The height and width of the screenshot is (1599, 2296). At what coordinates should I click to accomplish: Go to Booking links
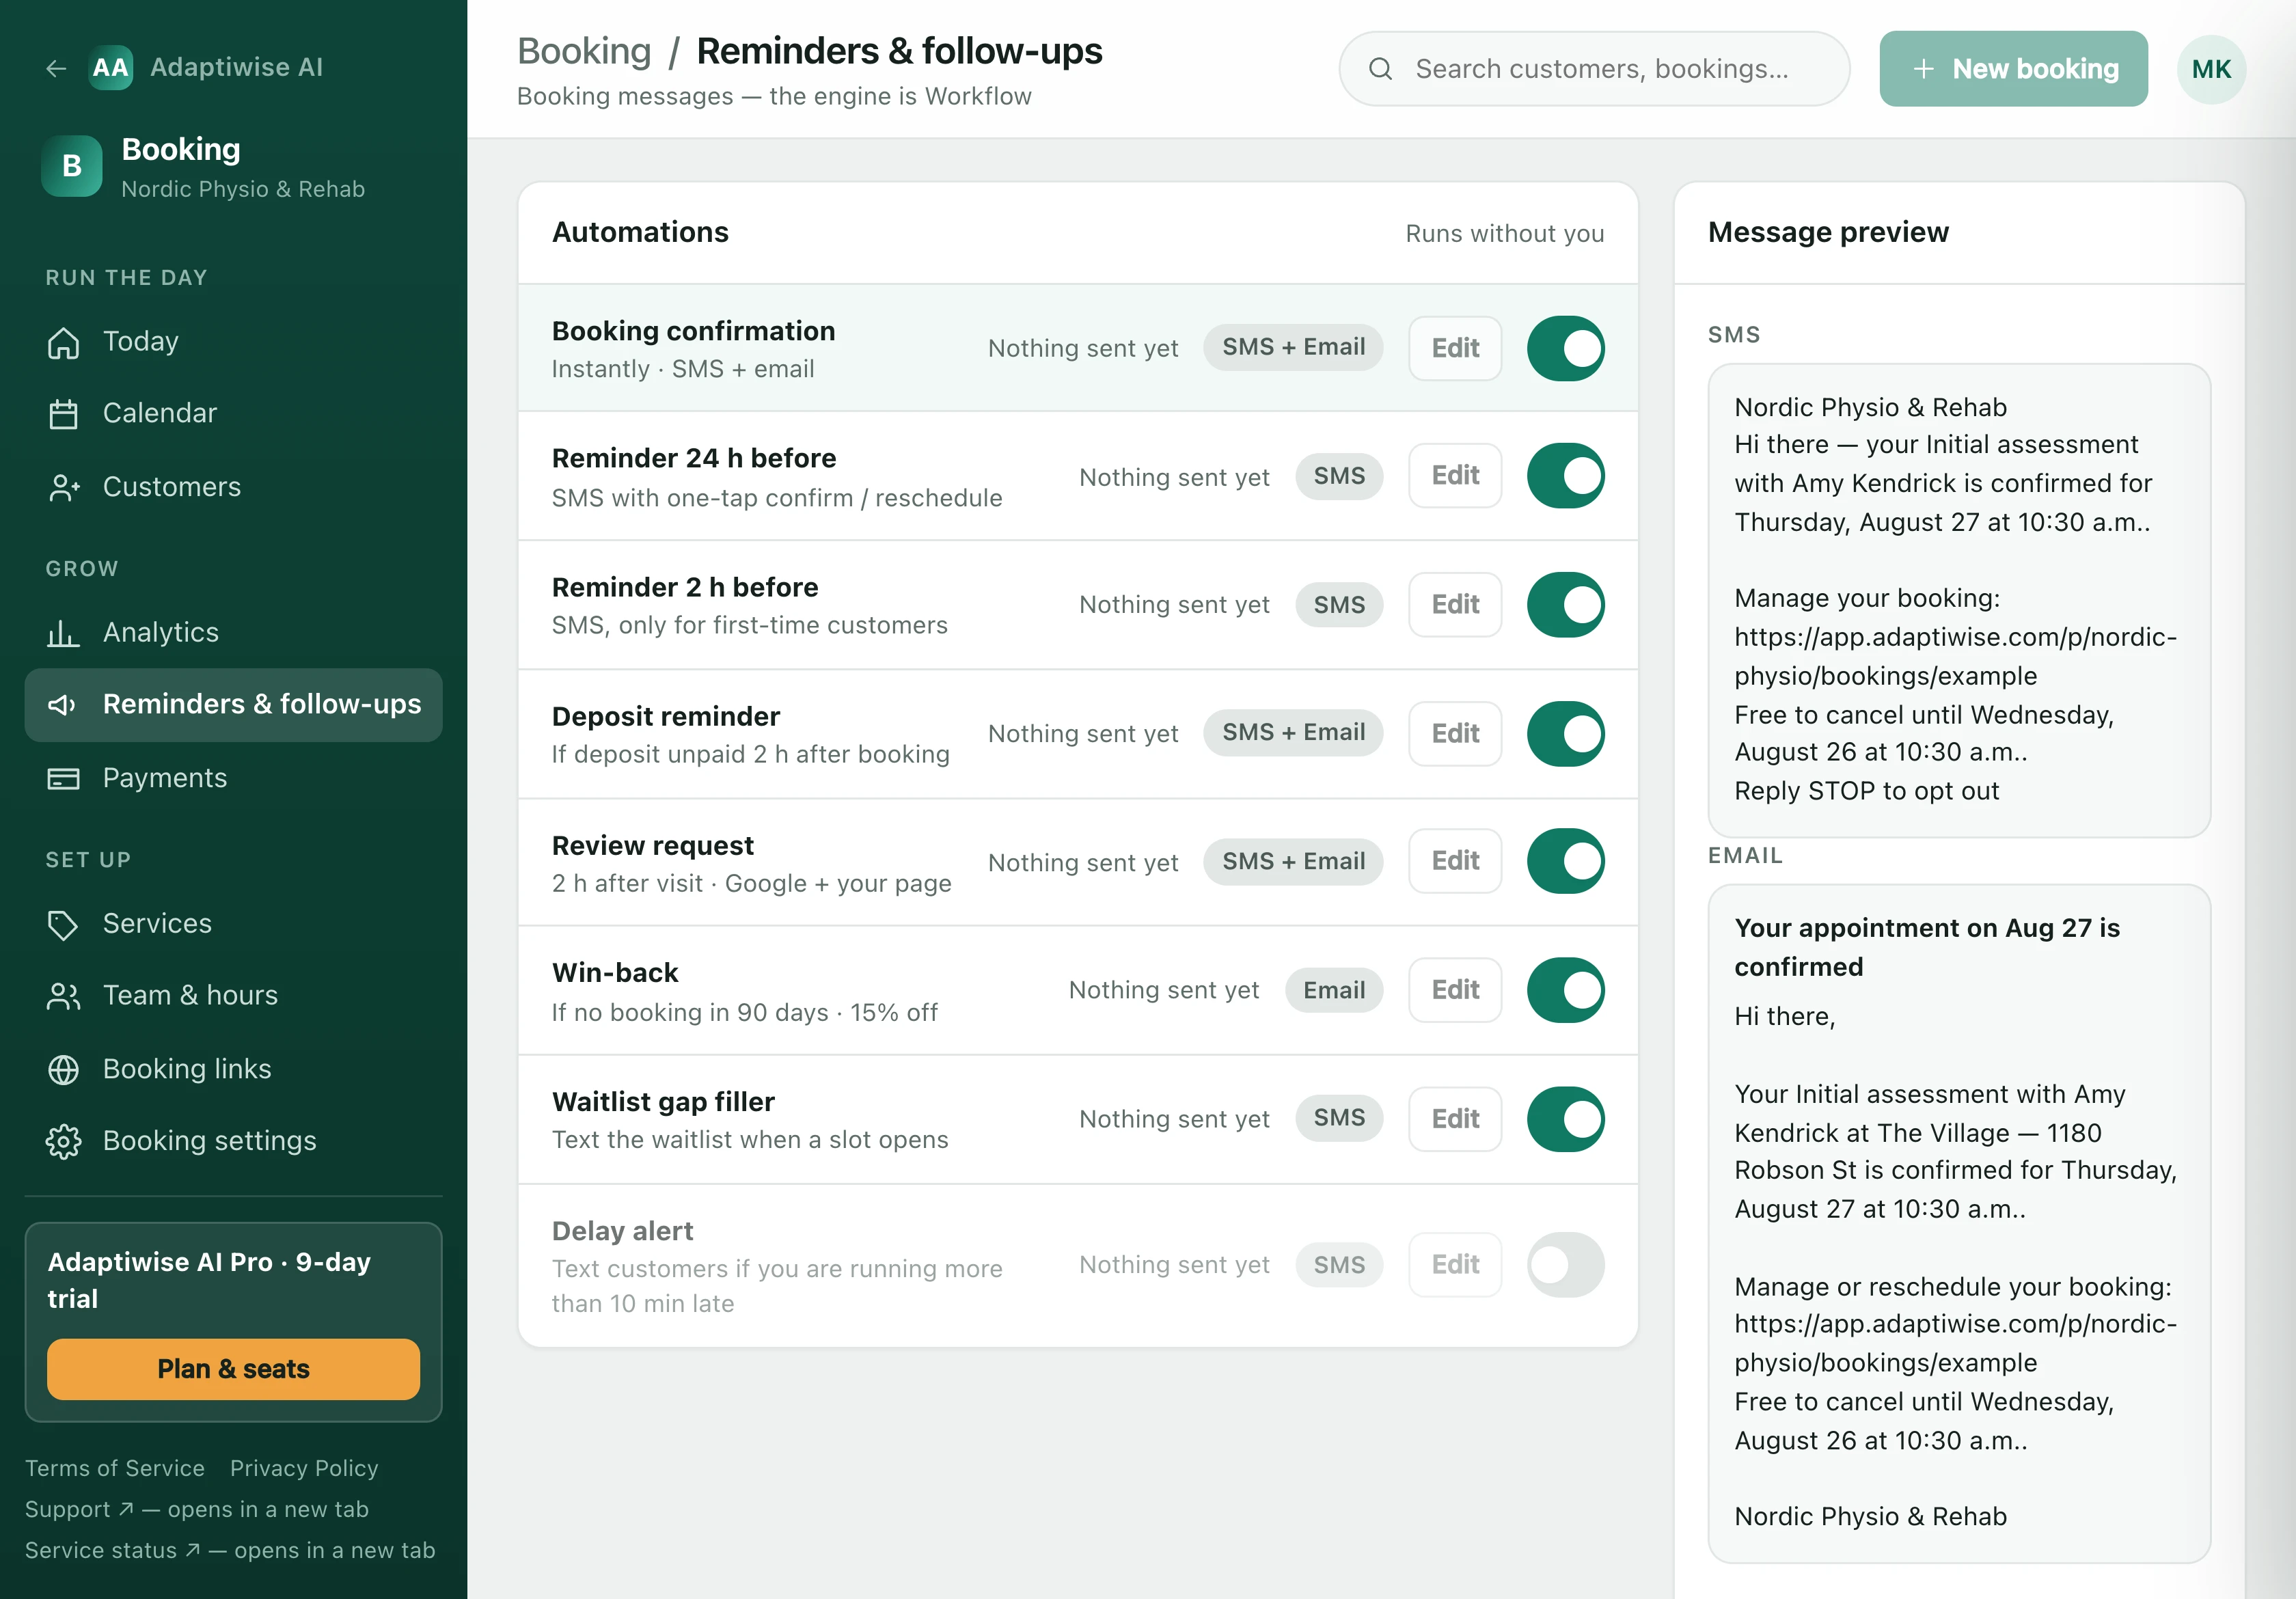(233, 1069)
